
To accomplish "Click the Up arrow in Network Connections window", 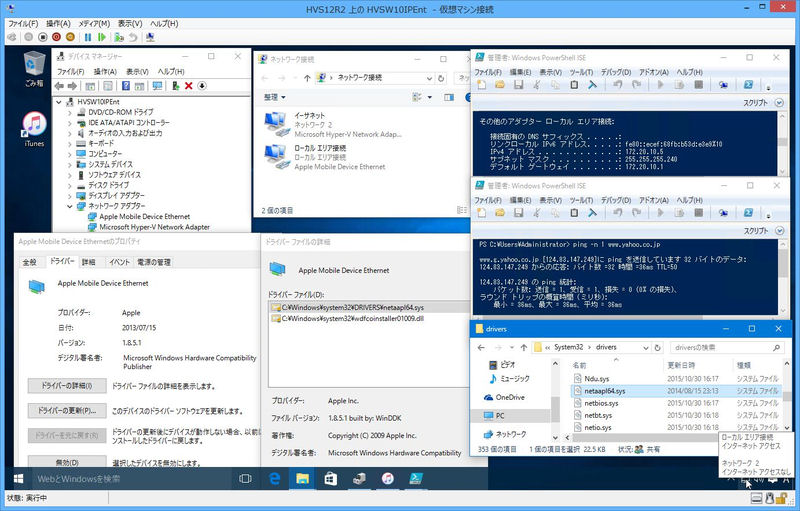I will [307, 78].
